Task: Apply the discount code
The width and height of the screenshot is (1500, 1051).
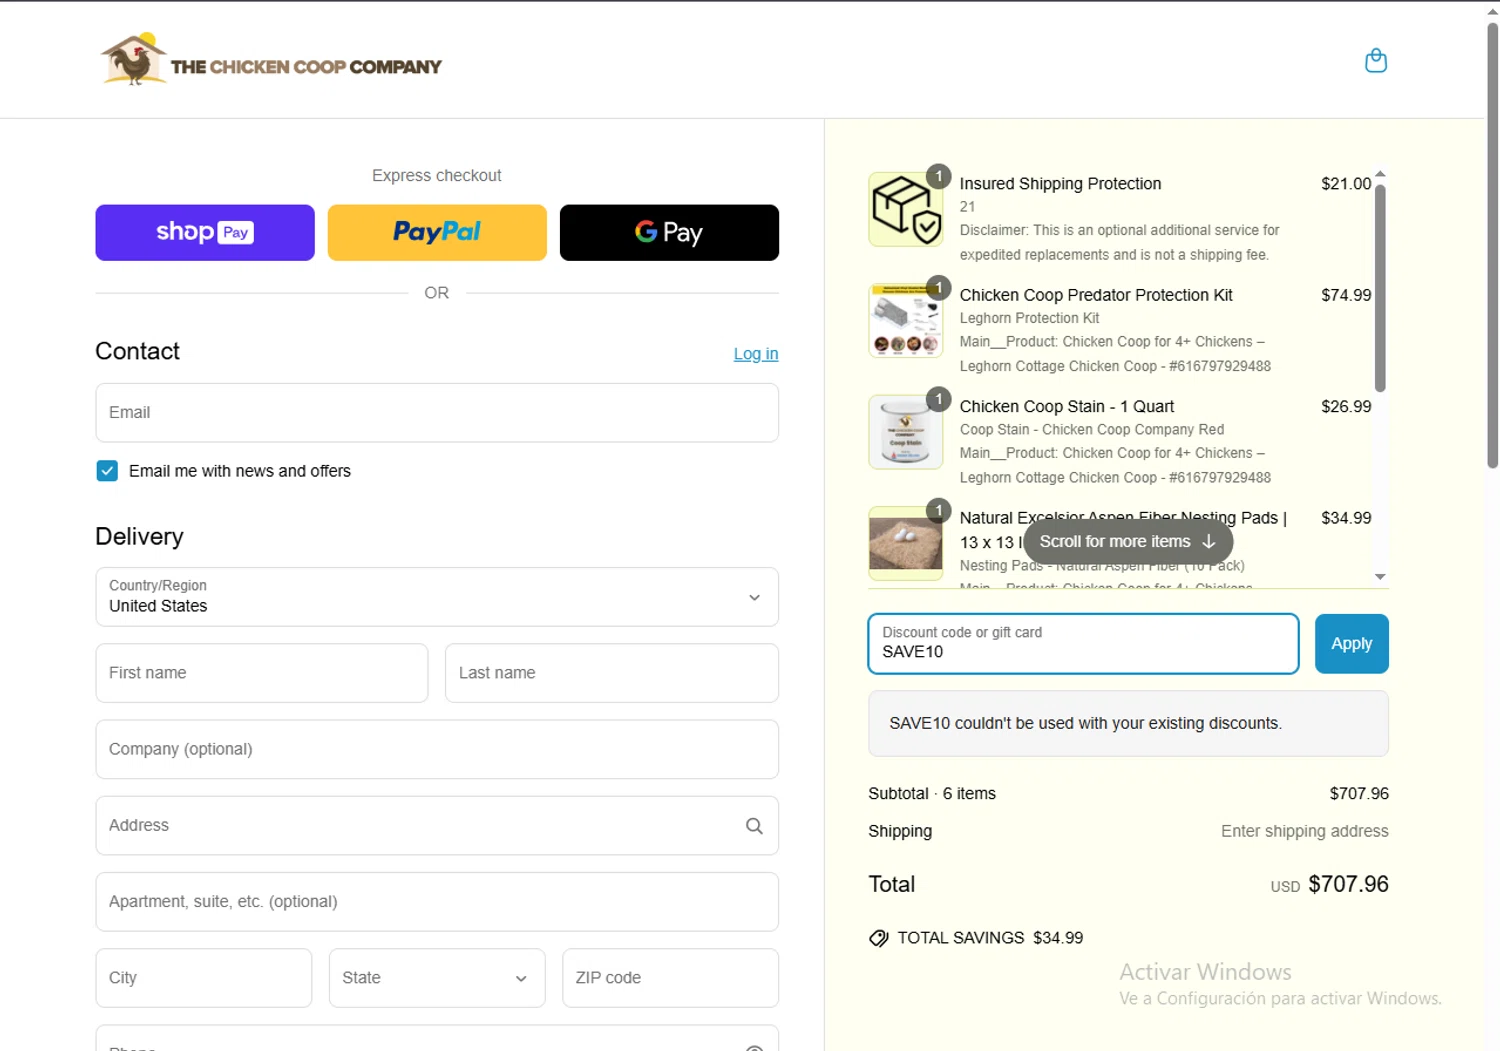Action: click(1352, 644)
